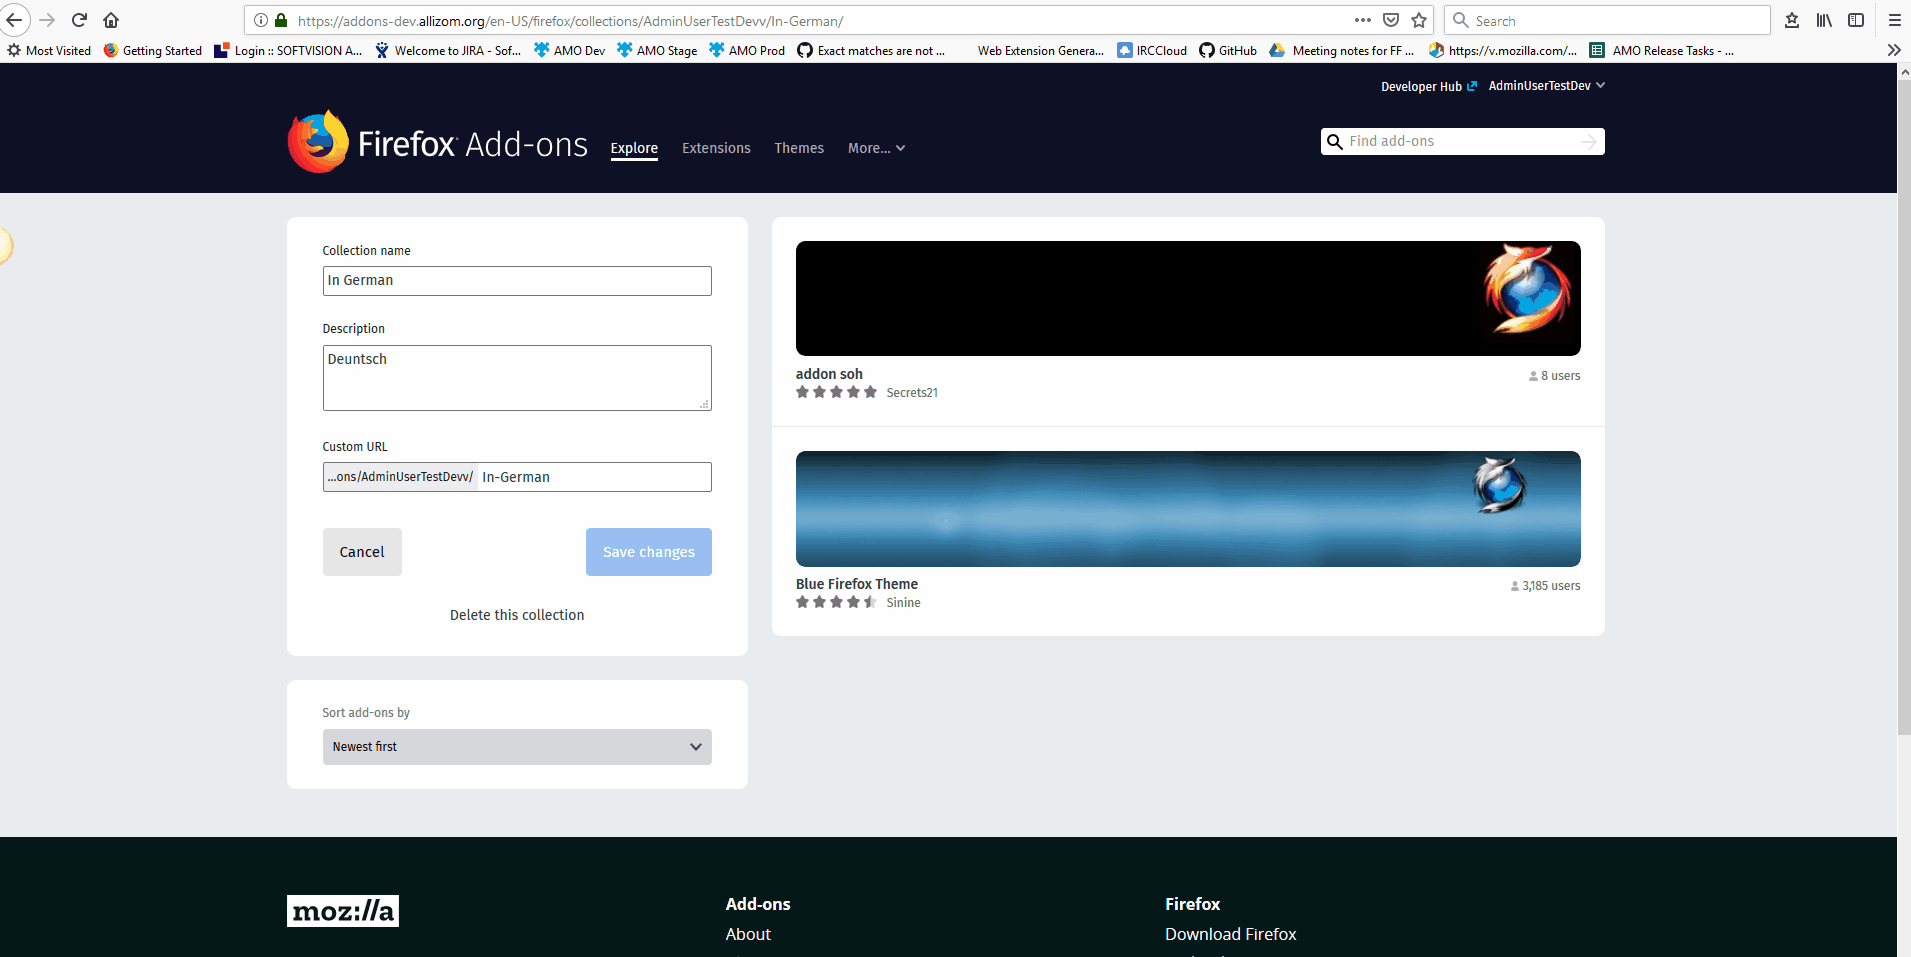Image resolution: width=1911 pixels, height=957 pixels.
Task: Edit the Custom URL slug field
Action: pyautogui.click(x=594, y=477)
